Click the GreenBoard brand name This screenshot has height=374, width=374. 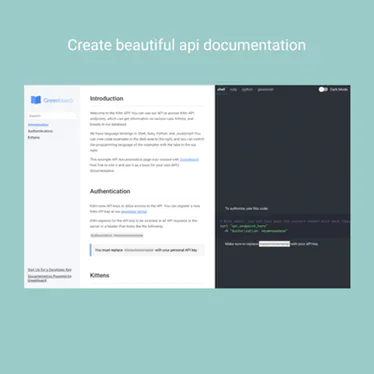[x=58, y=100]
